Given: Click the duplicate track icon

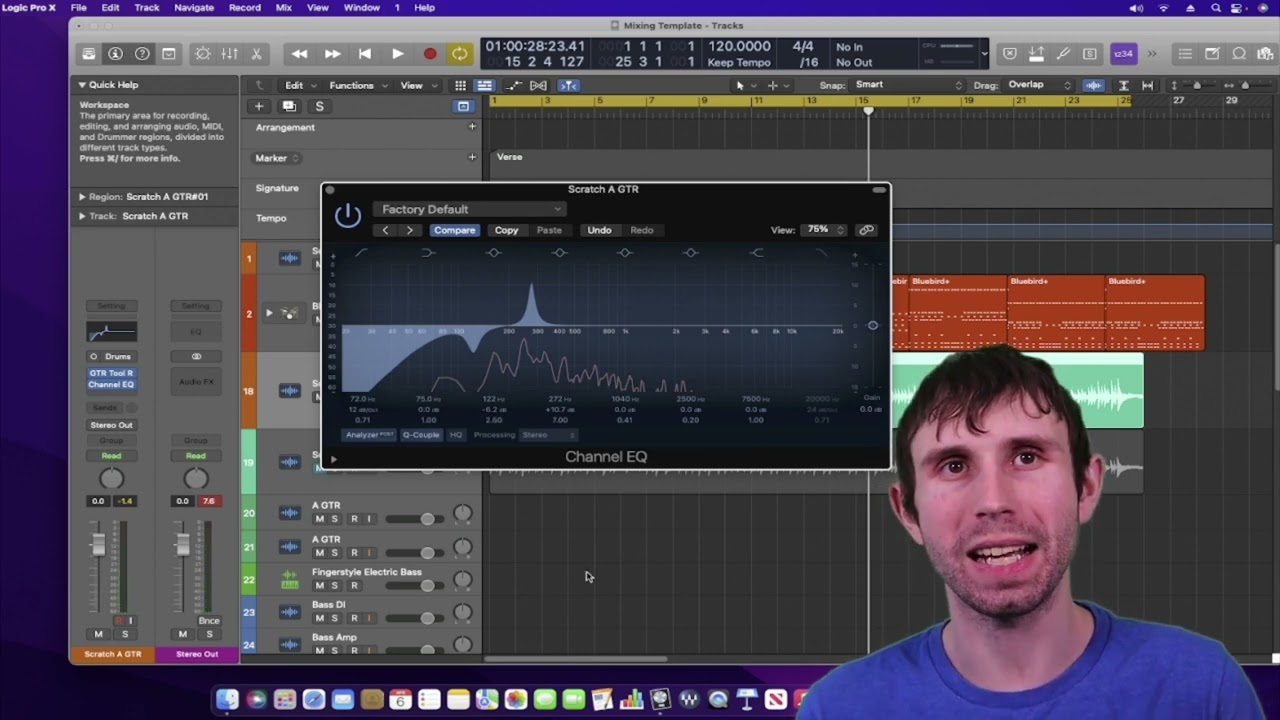Looking at the screenshot, I should (x=289, y=106).
